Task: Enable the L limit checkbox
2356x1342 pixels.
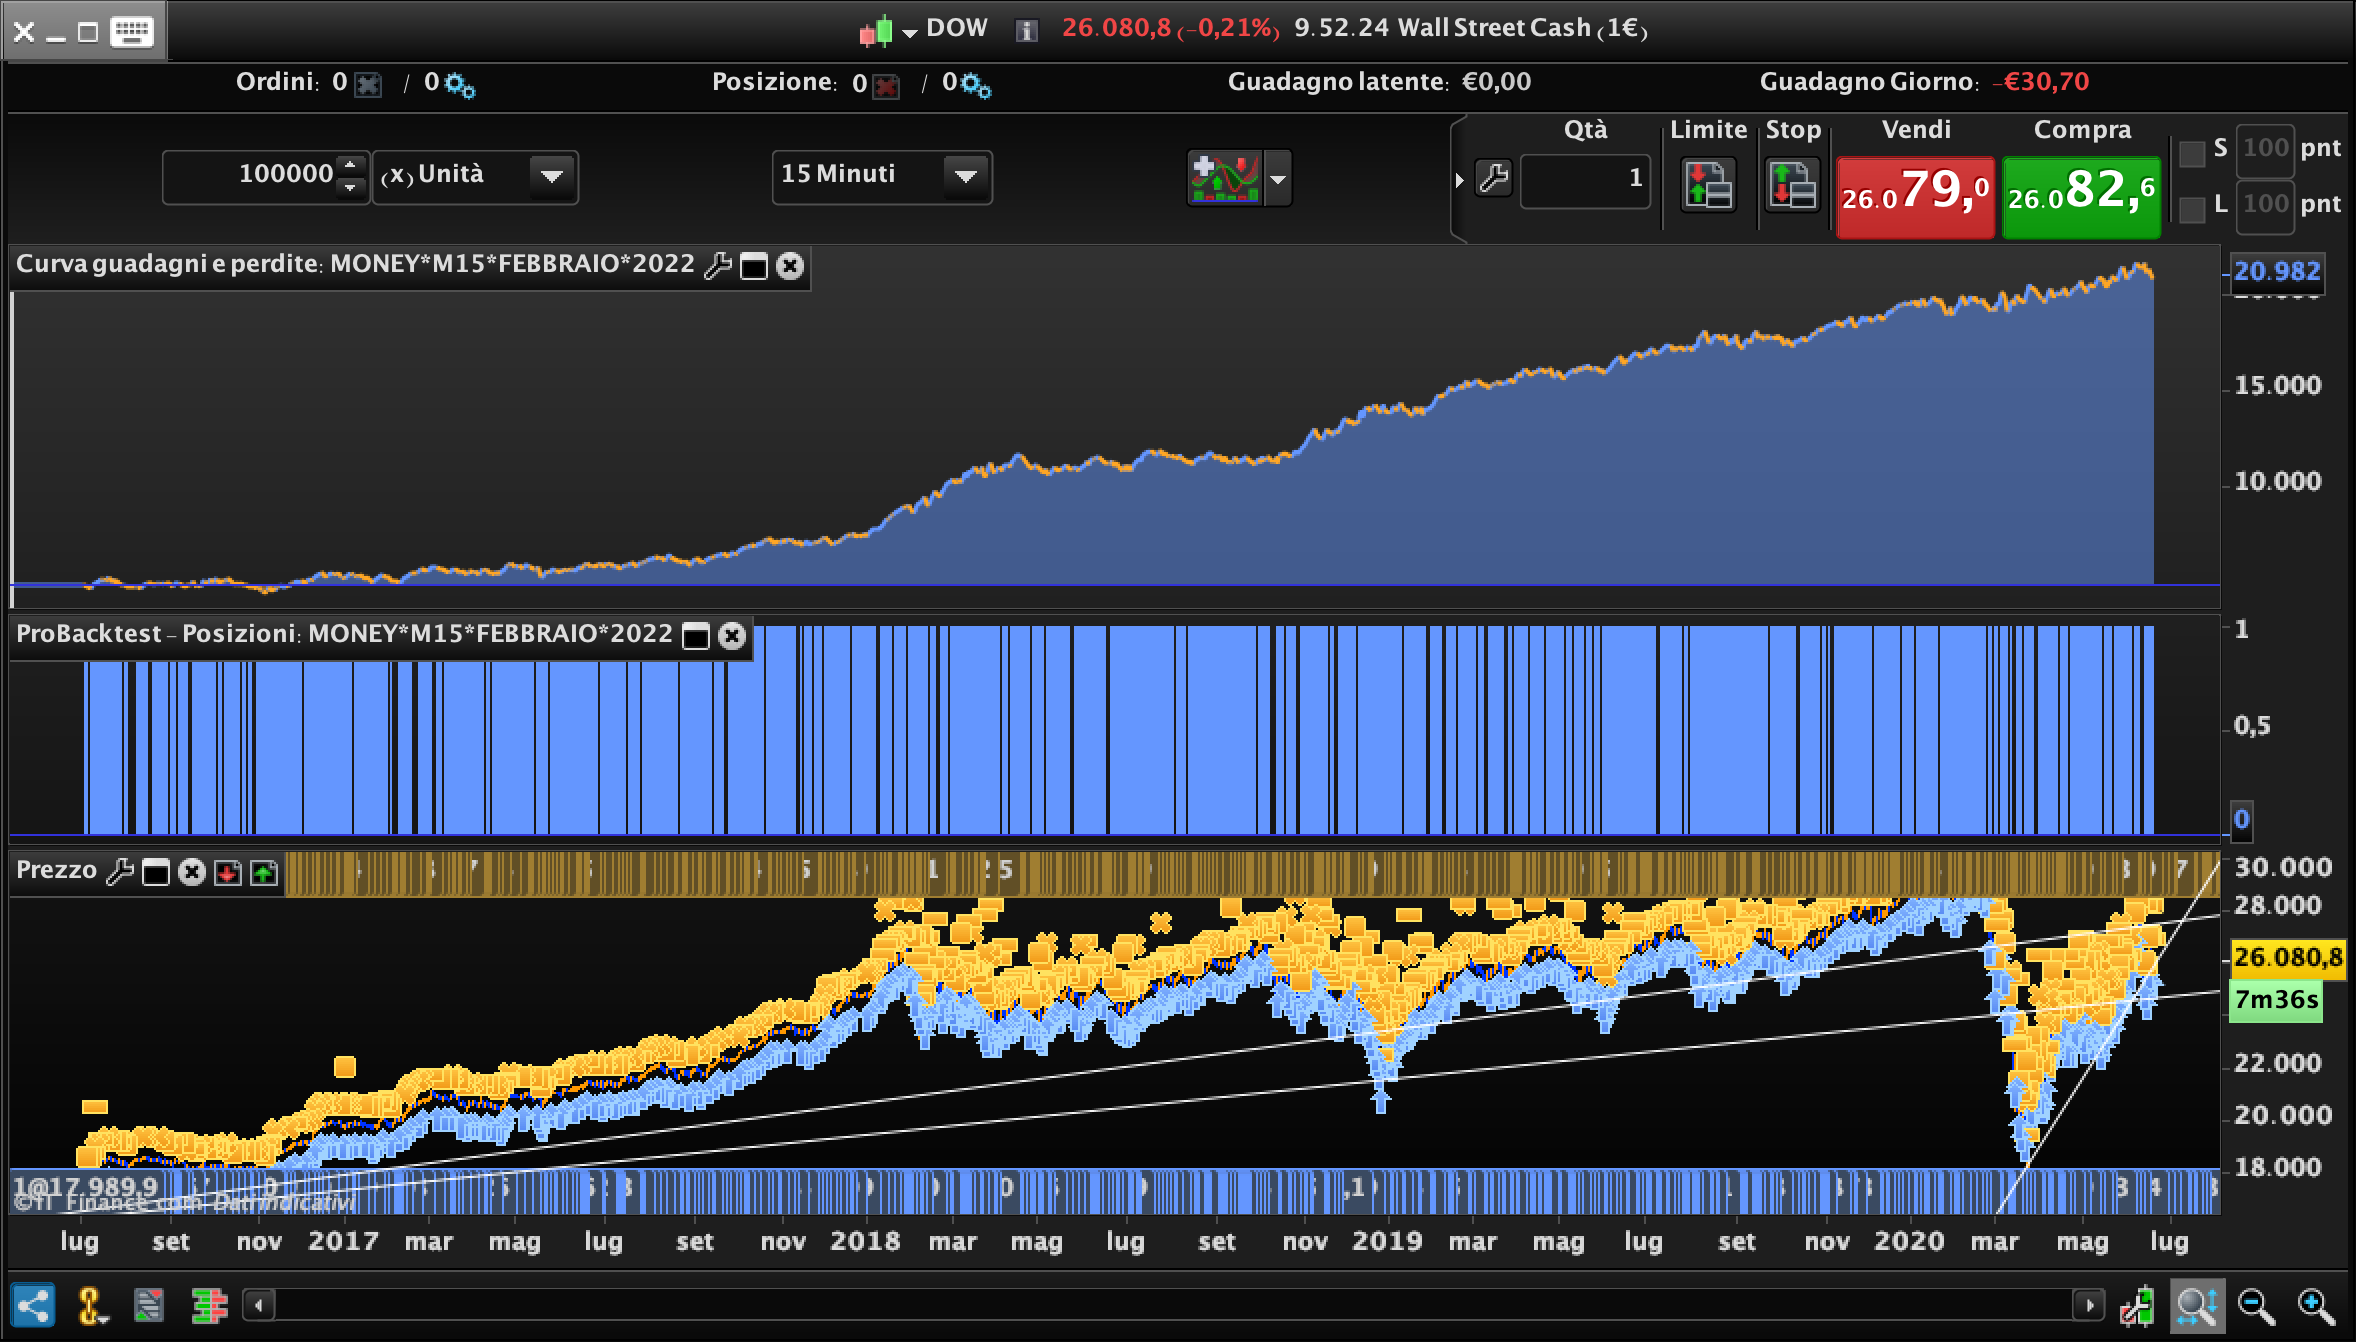Action: (x=2191, y=209)
